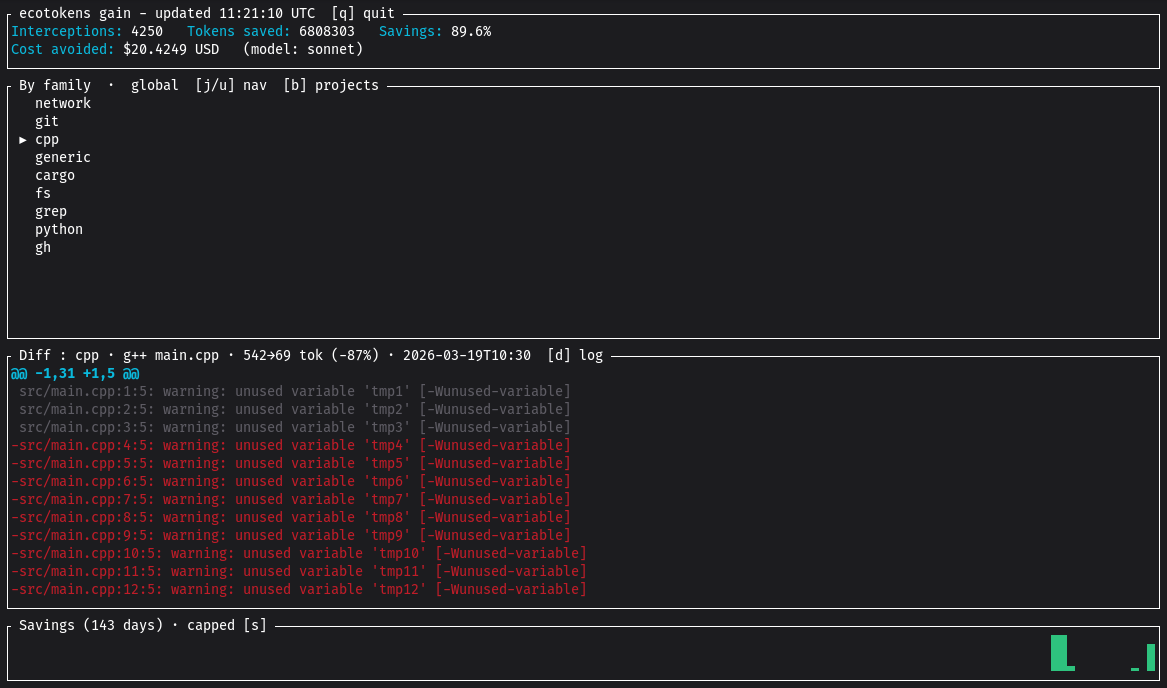Click the By family panel title

click(x=55, y=86)
